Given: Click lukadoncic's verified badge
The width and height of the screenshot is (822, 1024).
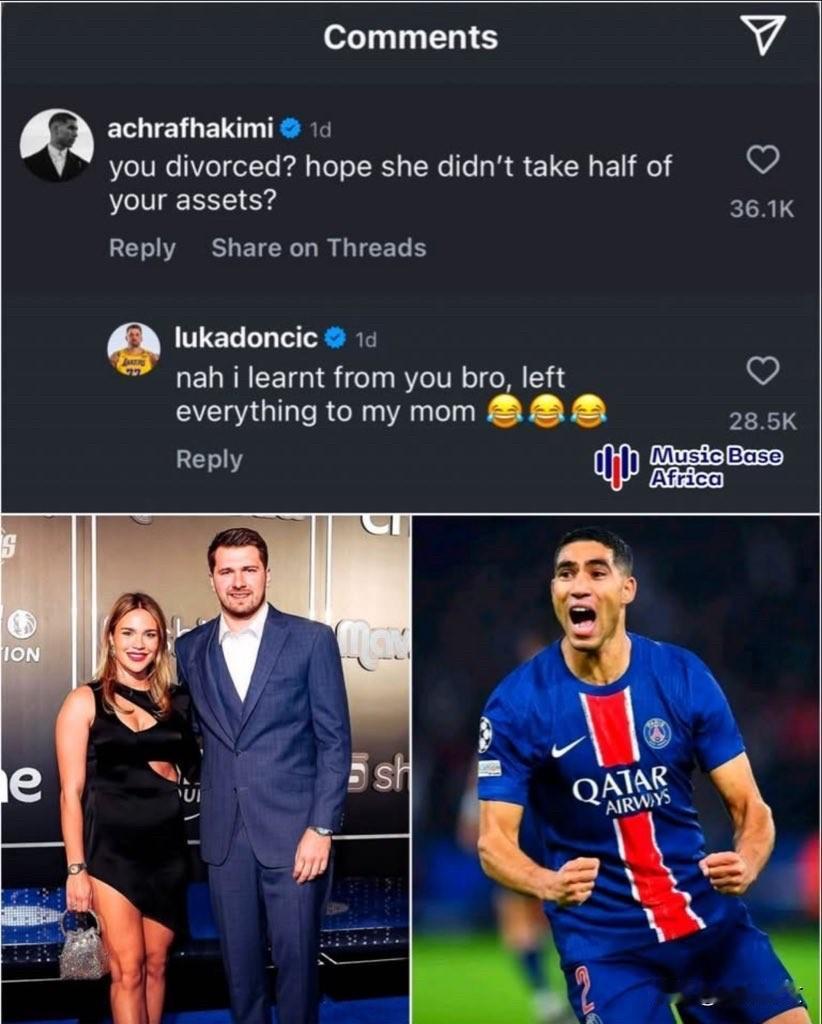Looking at the screenshot, I should tap(335, 338).
